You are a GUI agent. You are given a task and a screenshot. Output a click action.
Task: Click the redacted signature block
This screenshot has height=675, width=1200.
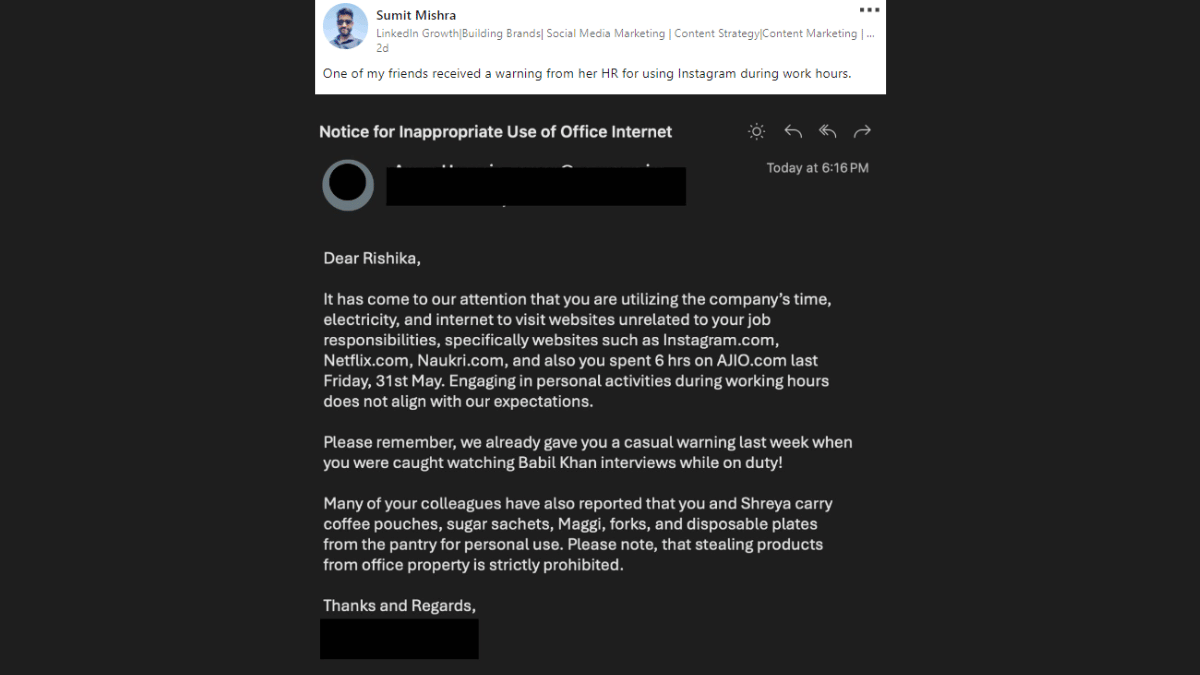(399, 638)
